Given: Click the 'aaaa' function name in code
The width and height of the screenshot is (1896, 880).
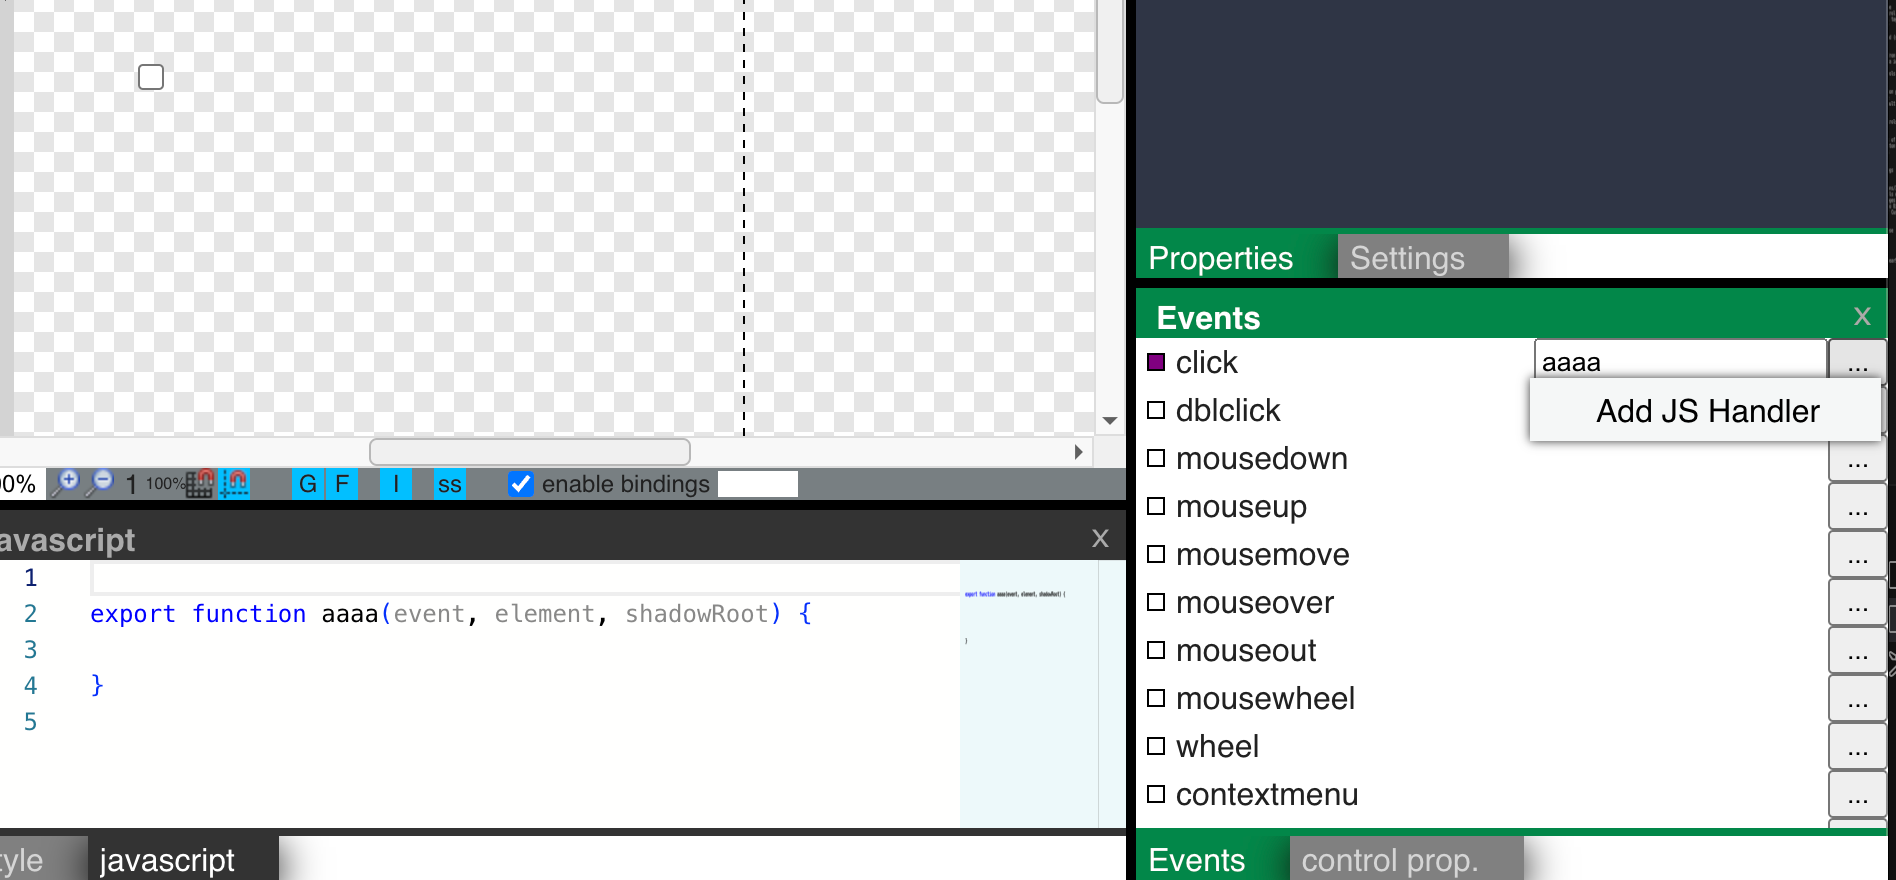Looking at the screenshot, I should pos(350,614).
